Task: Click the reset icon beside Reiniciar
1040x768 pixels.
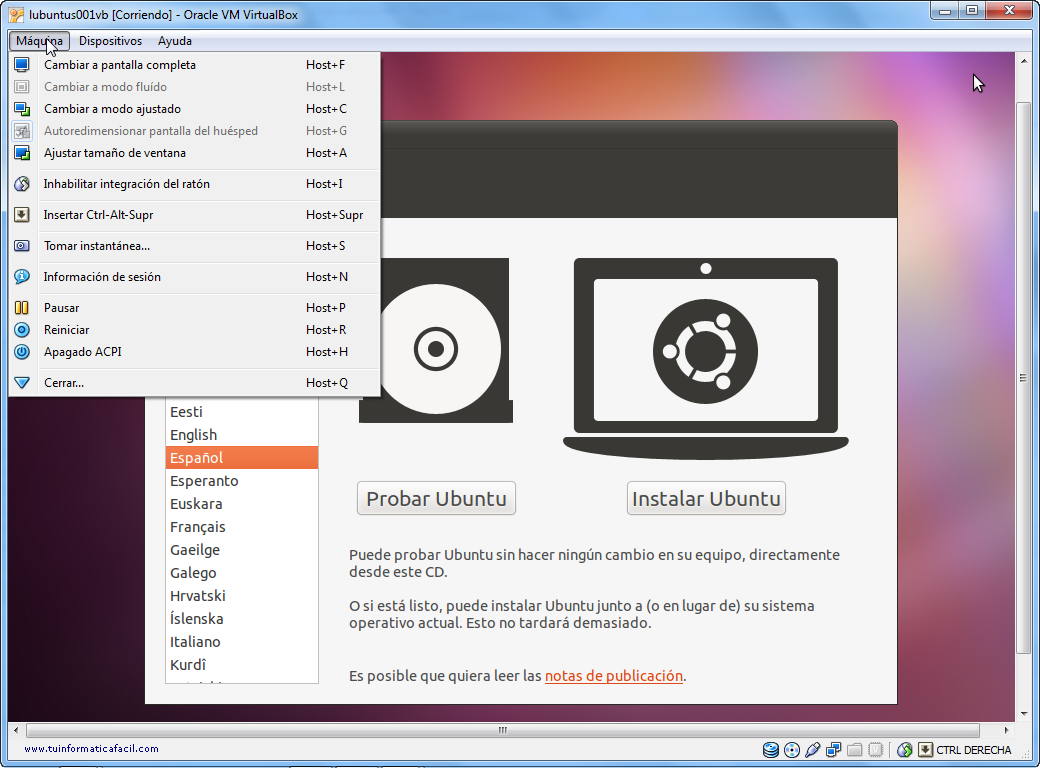Action: pos(22,330)
